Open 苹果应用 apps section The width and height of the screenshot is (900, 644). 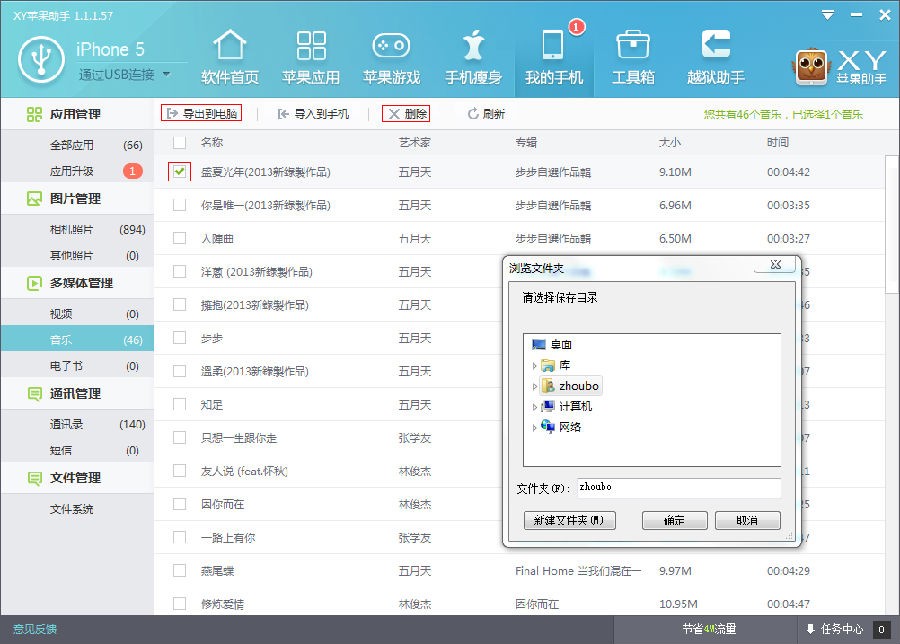pyautogui.click(x=311, y=56)
